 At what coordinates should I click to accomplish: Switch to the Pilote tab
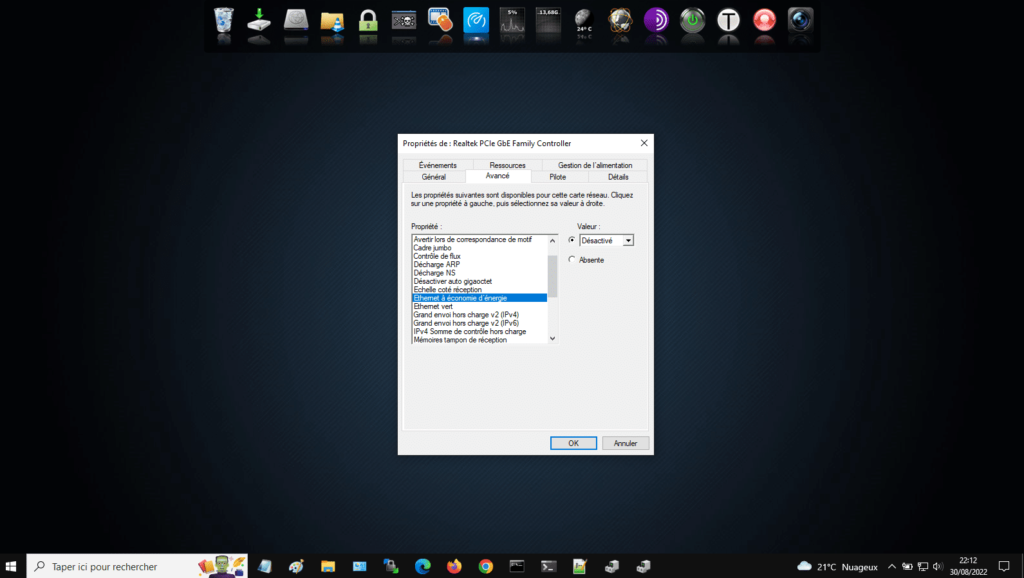click(x=558, y=176)
